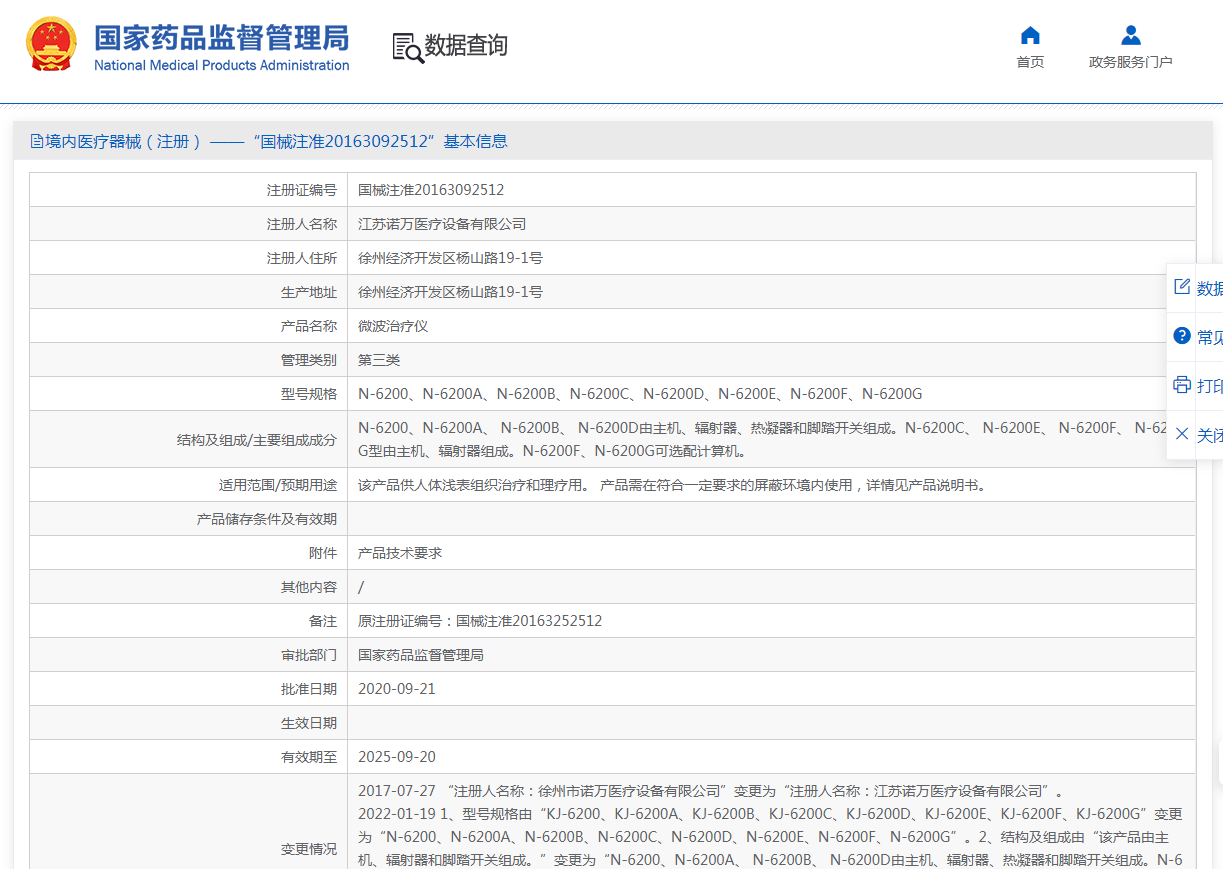Click the registration number 国械注准20163092512 cell

click(x=771, y=190)
